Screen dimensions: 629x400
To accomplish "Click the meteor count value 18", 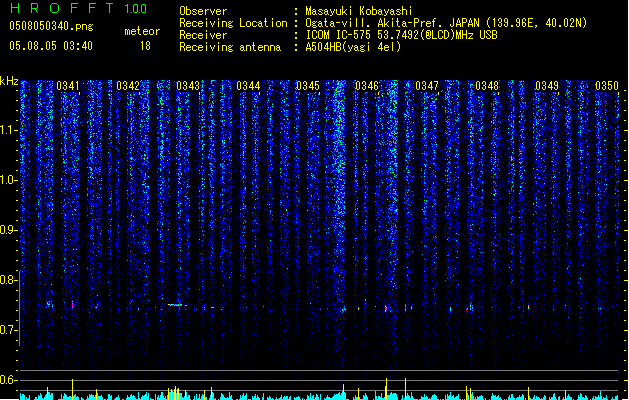I will pyautogui.click(x=145, y=46).
